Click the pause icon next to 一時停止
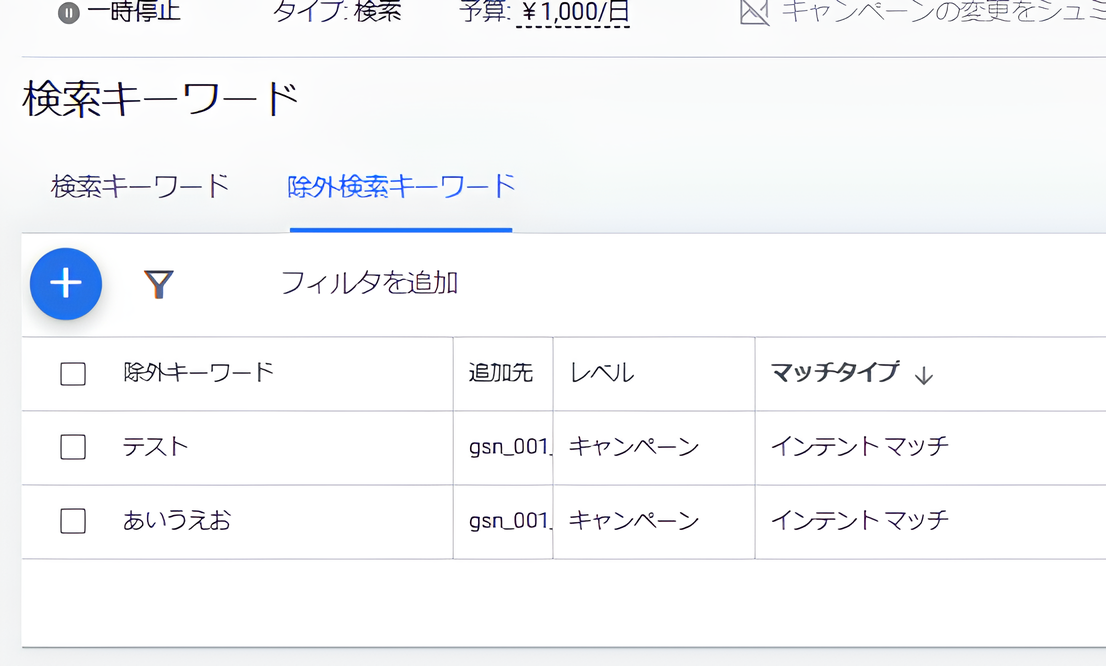Viewport: 1106px width, 666px height. (x=69, y=13)
